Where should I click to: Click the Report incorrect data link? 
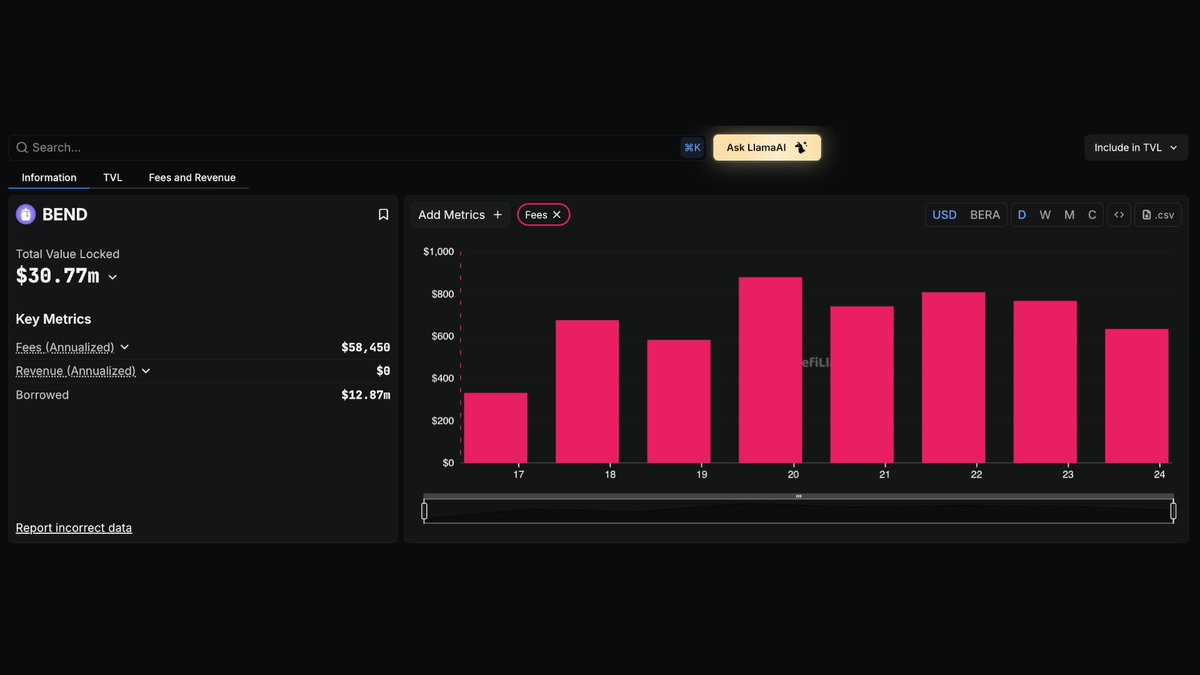[74, 528]
